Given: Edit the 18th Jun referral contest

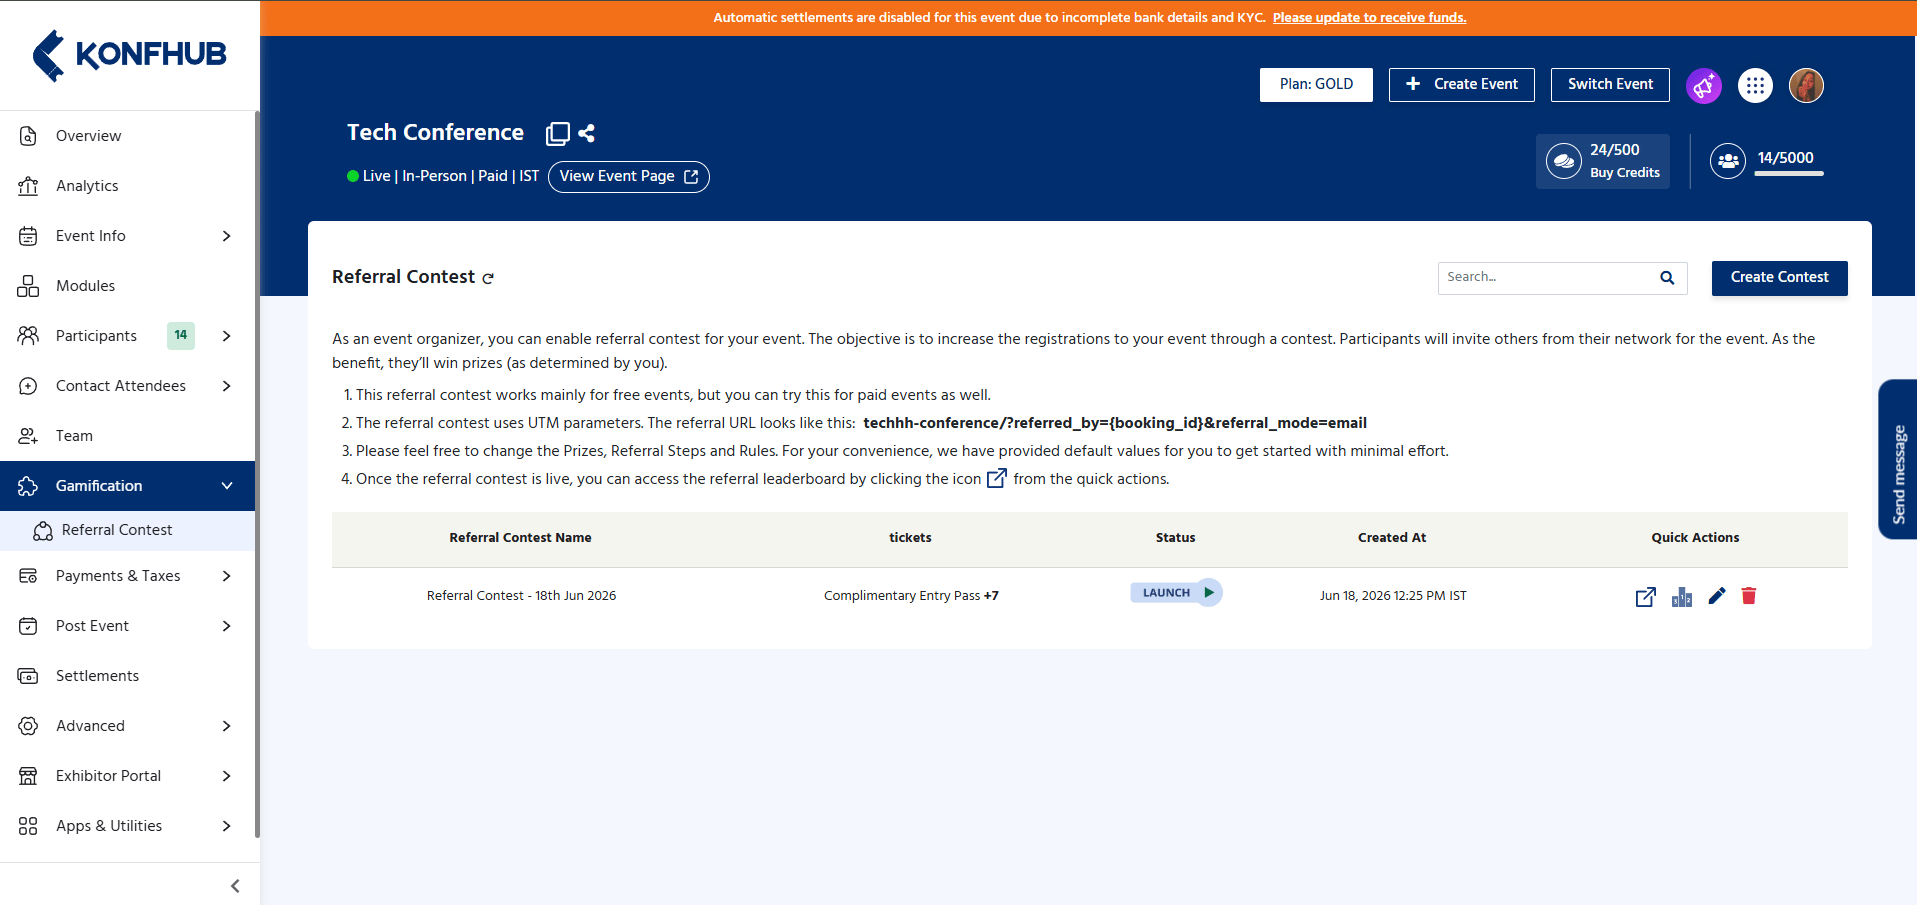Looking at the screenshot, I should coord(1717,596).
